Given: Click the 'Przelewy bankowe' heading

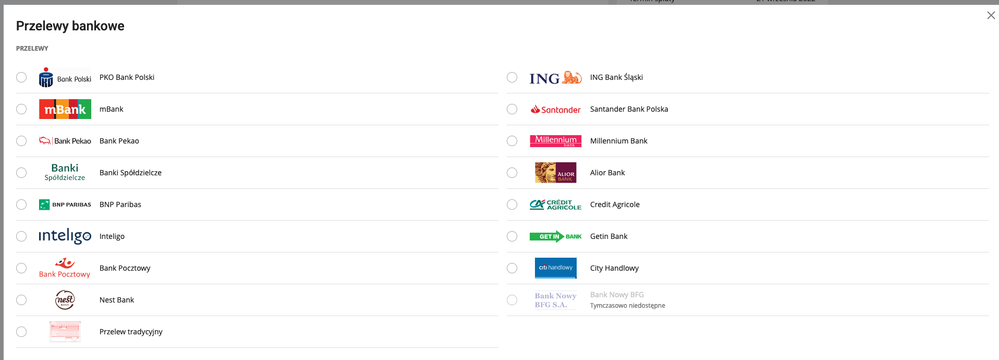Looking at the screenshot, I should coord(70,26).
